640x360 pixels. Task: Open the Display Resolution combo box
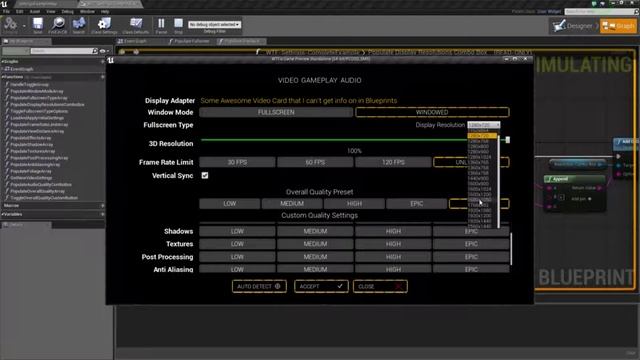coord(484,125)
